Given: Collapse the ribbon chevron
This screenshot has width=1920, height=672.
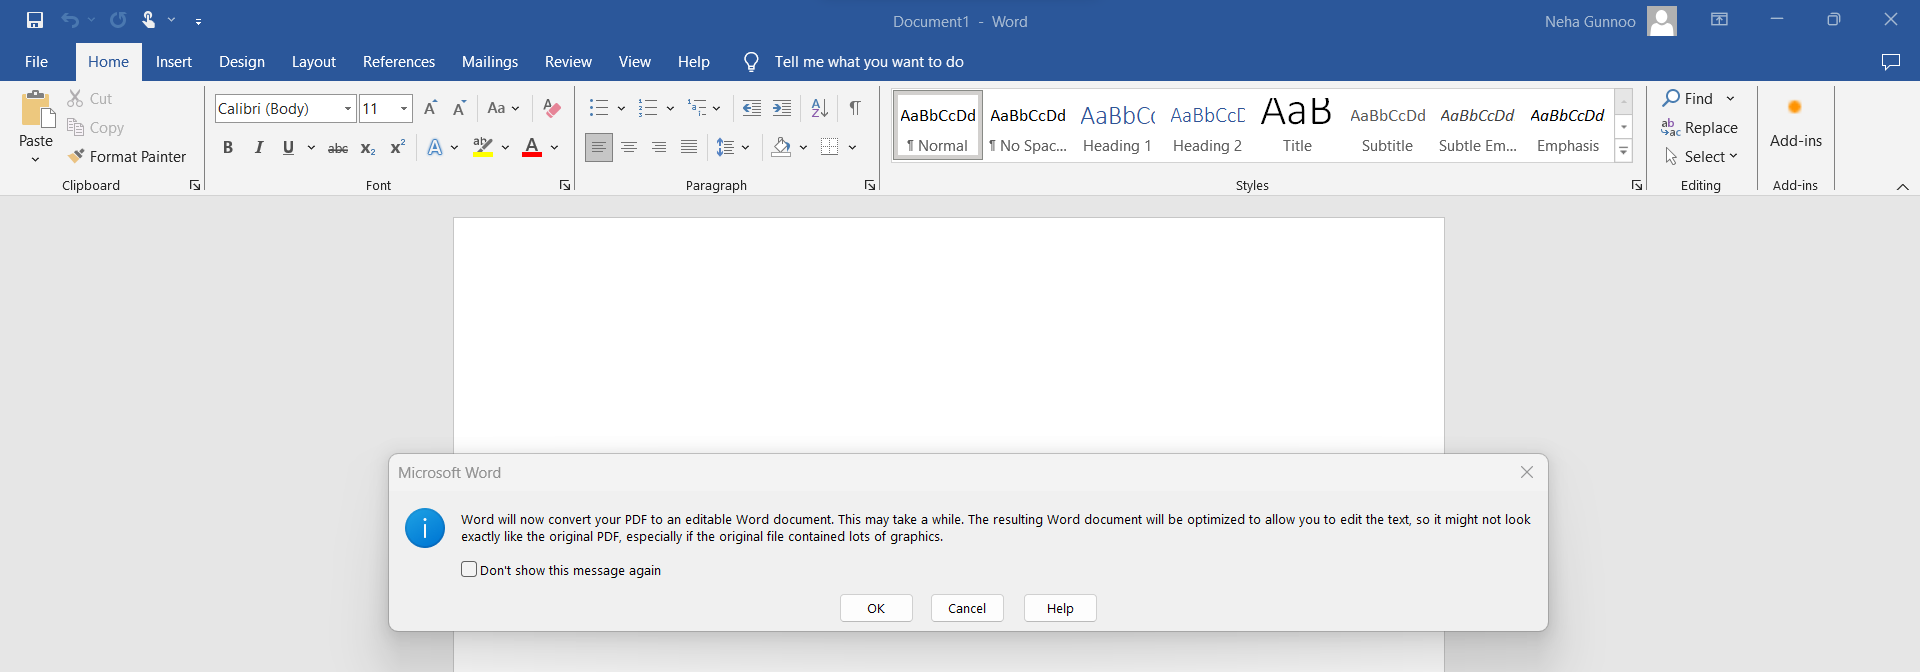Looking at the screenshot, I should pos(1902,186).
